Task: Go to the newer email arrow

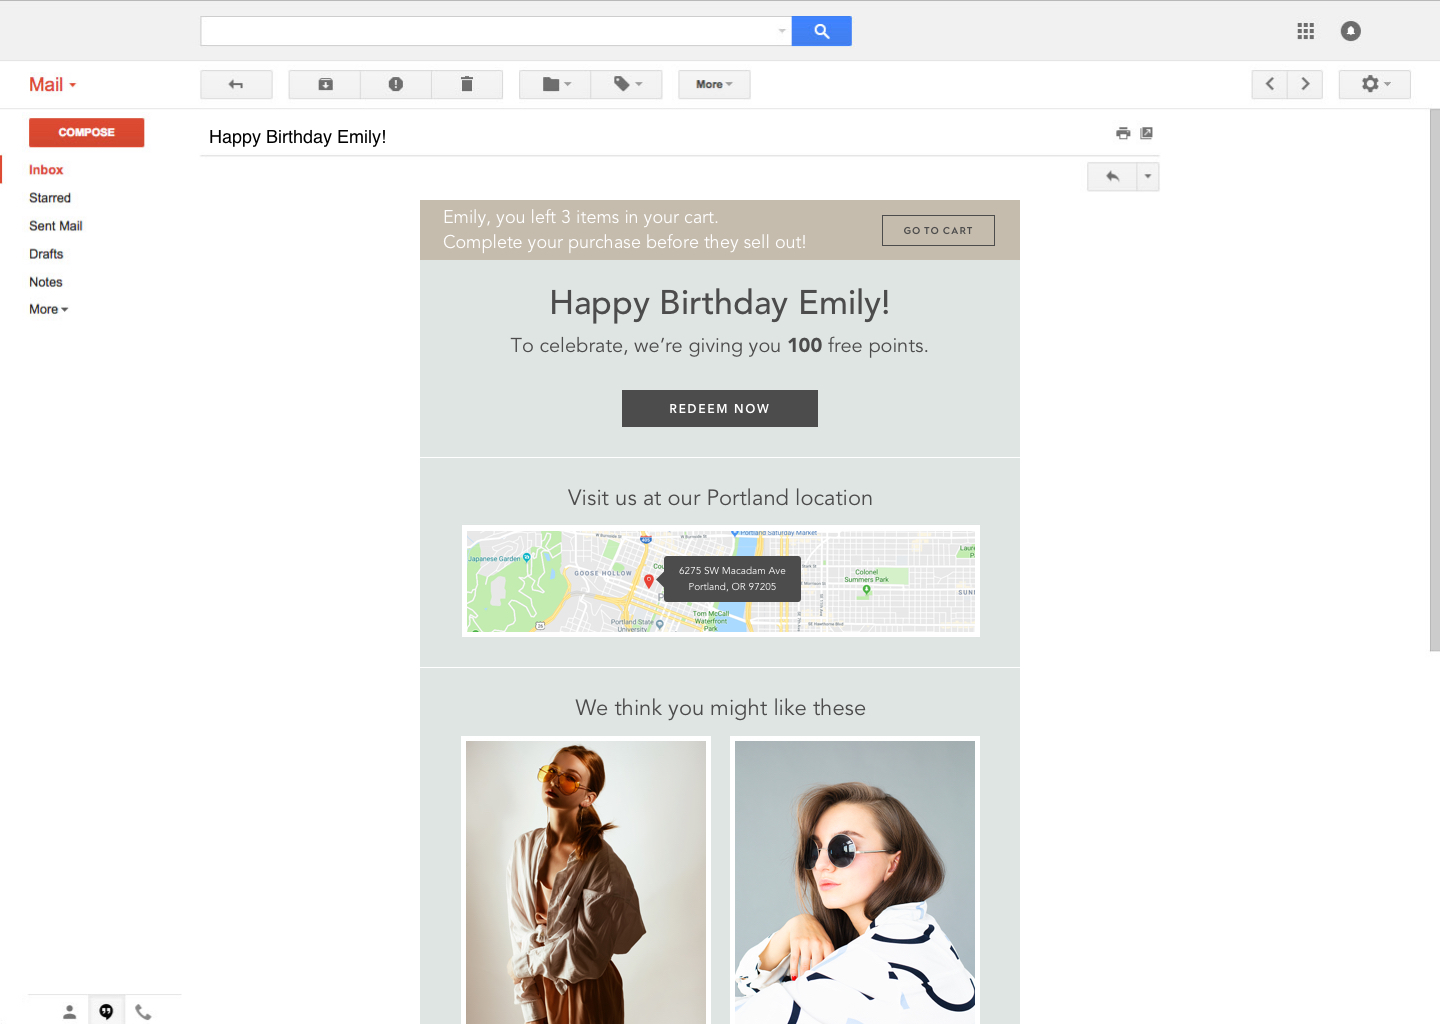Action: click(x=1270, y=84)
